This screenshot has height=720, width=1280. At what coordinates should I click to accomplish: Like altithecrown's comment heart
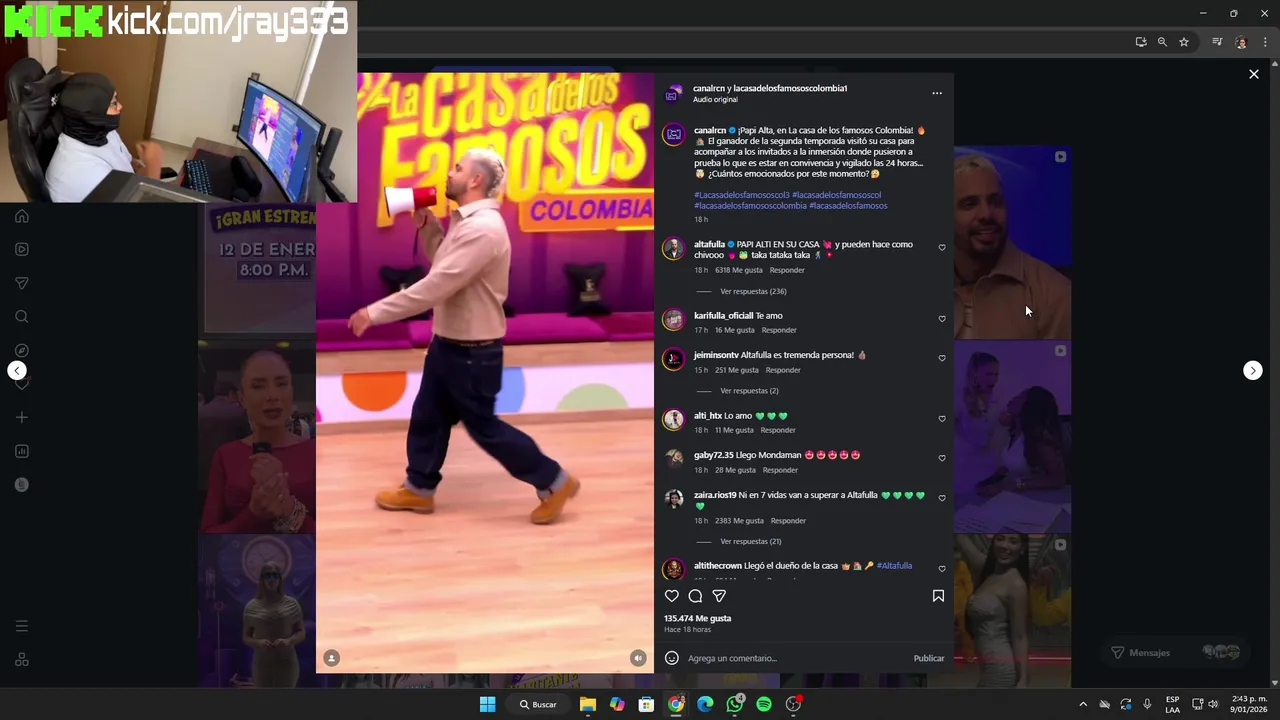click(942, 569)
